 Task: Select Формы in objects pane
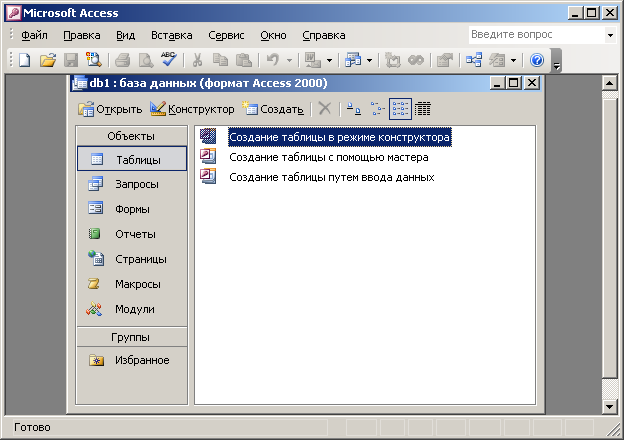132,209
